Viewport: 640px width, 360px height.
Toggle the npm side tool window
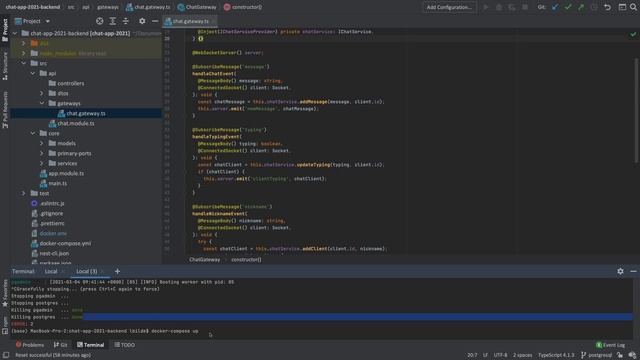tap(5, 325)
